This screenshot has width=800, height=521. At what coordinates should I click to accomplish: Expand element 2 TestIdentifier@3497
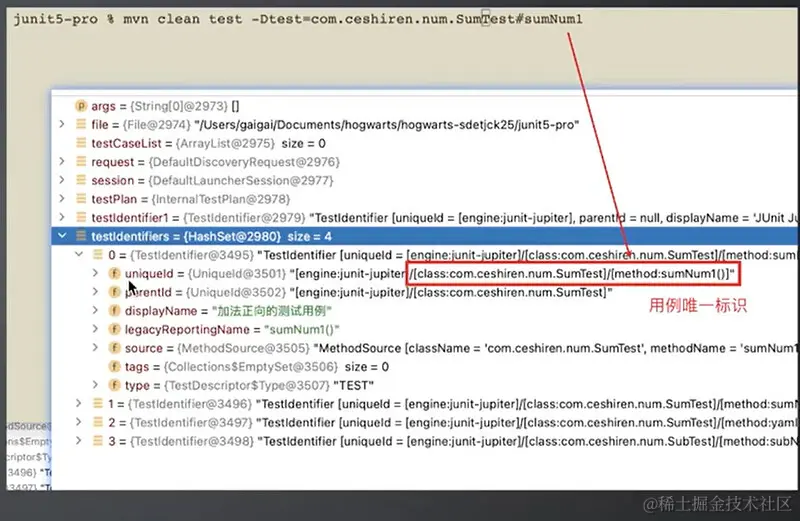coord(79,422)
